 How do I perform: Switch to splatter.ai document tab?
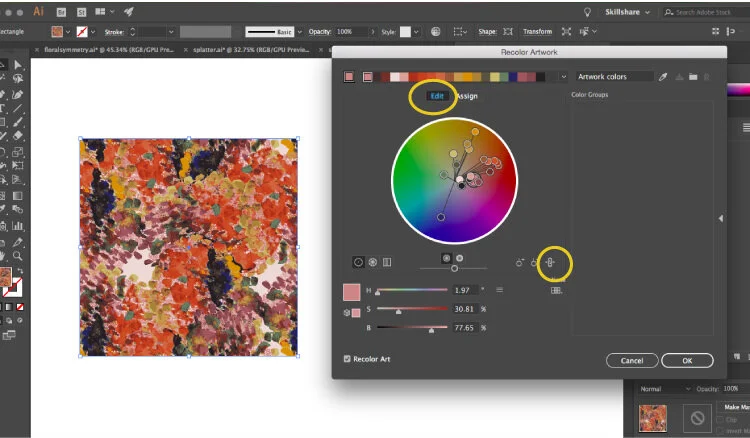pyautogui.click(x=251, y=50)
